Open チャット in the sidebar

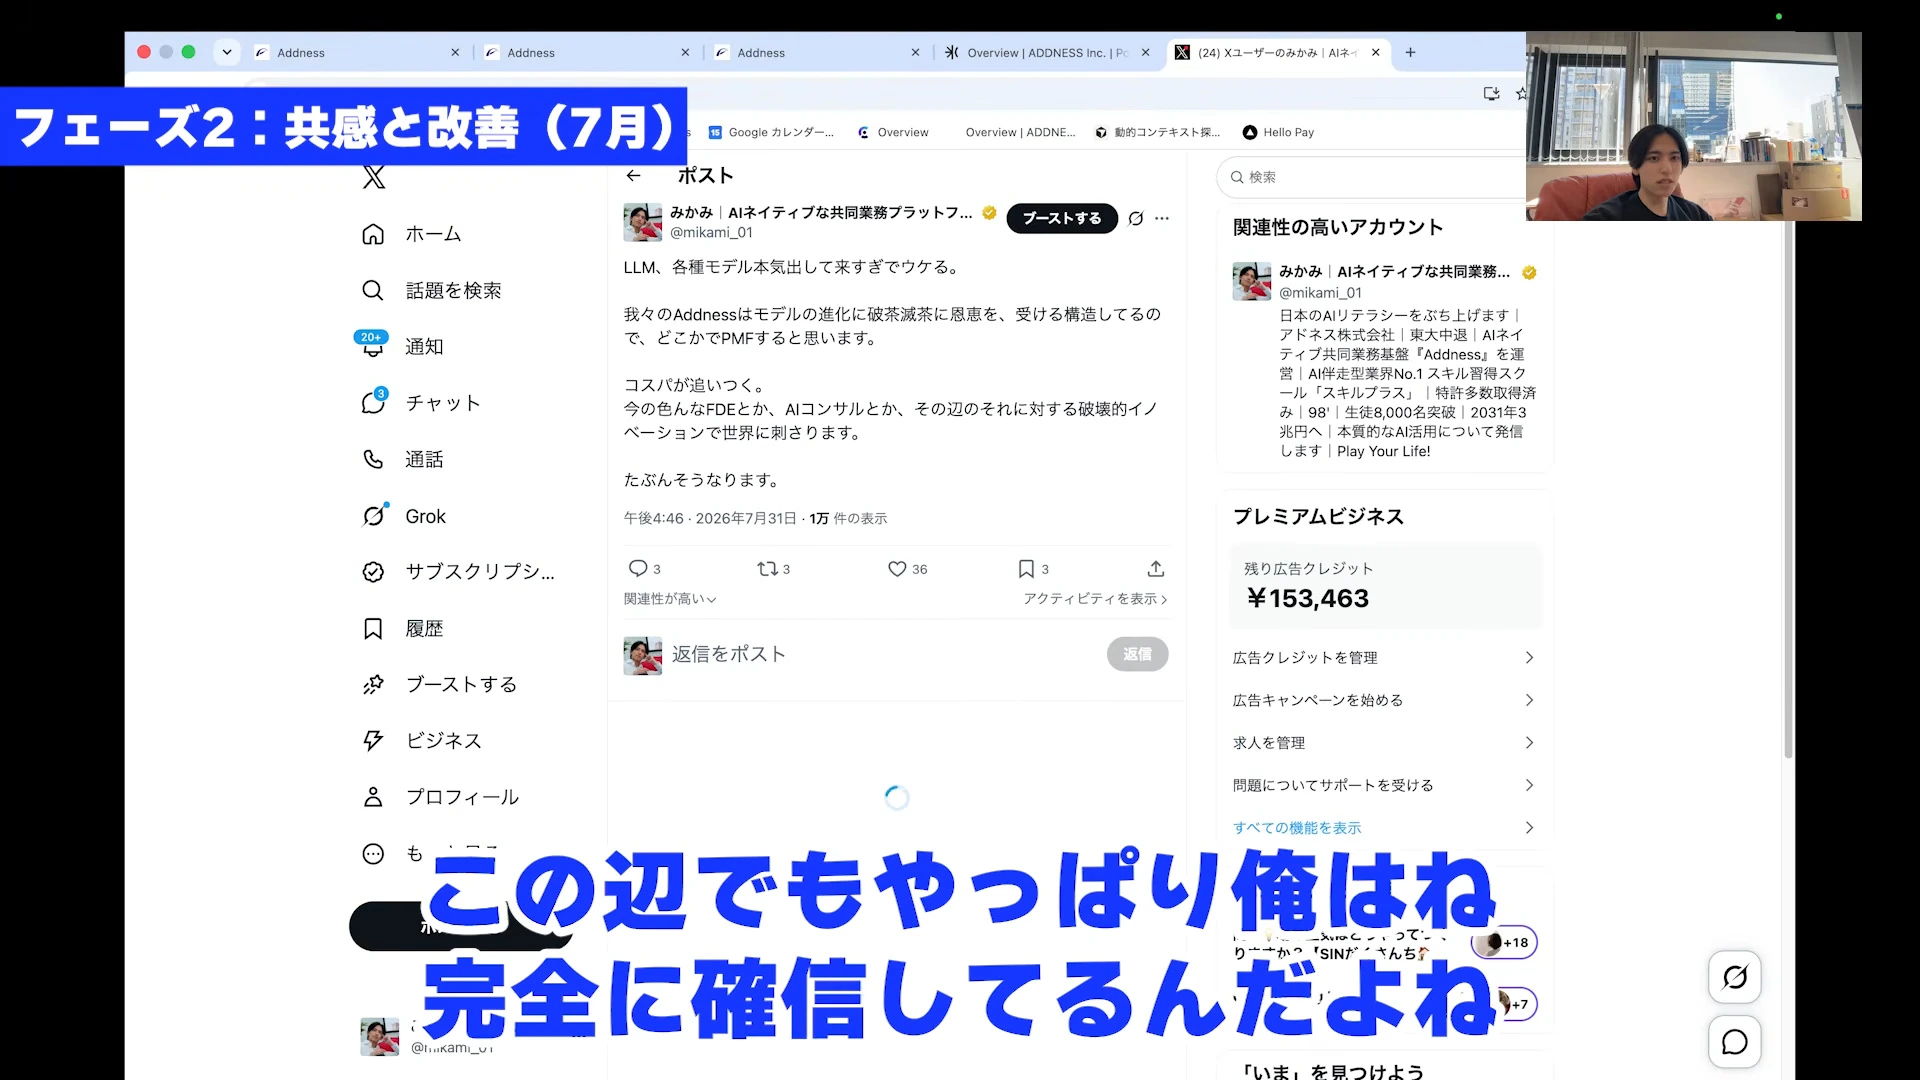pyautogui.click(x=420, y=403)
